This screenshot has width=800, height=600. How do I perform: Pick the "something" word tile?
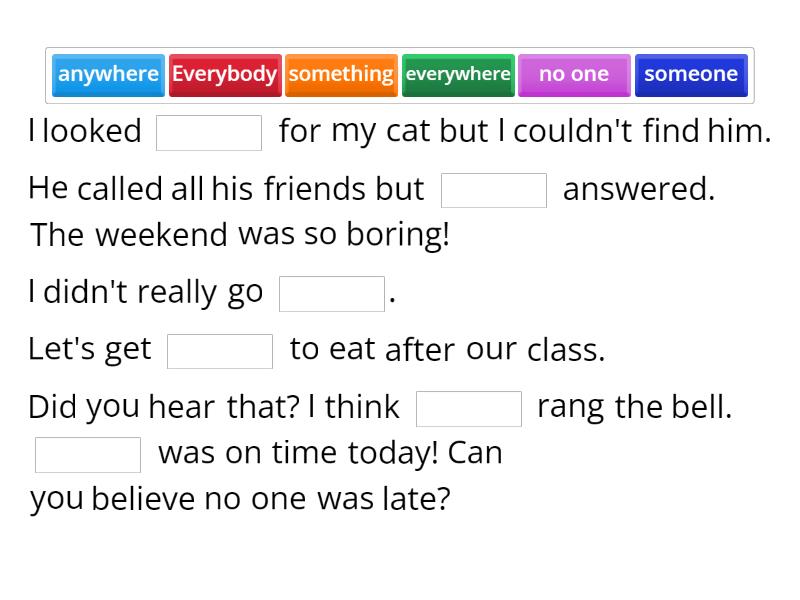tap(342, 73)
